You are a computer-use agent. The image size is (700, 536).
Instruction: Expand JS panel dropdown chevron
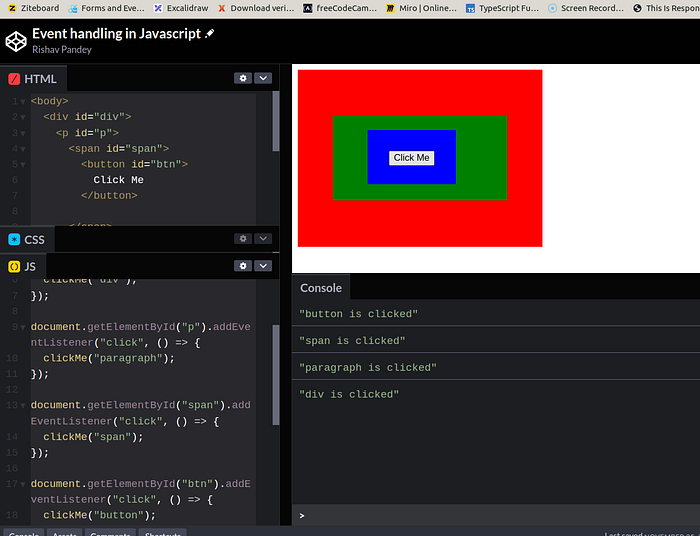[x=263, y=266]
